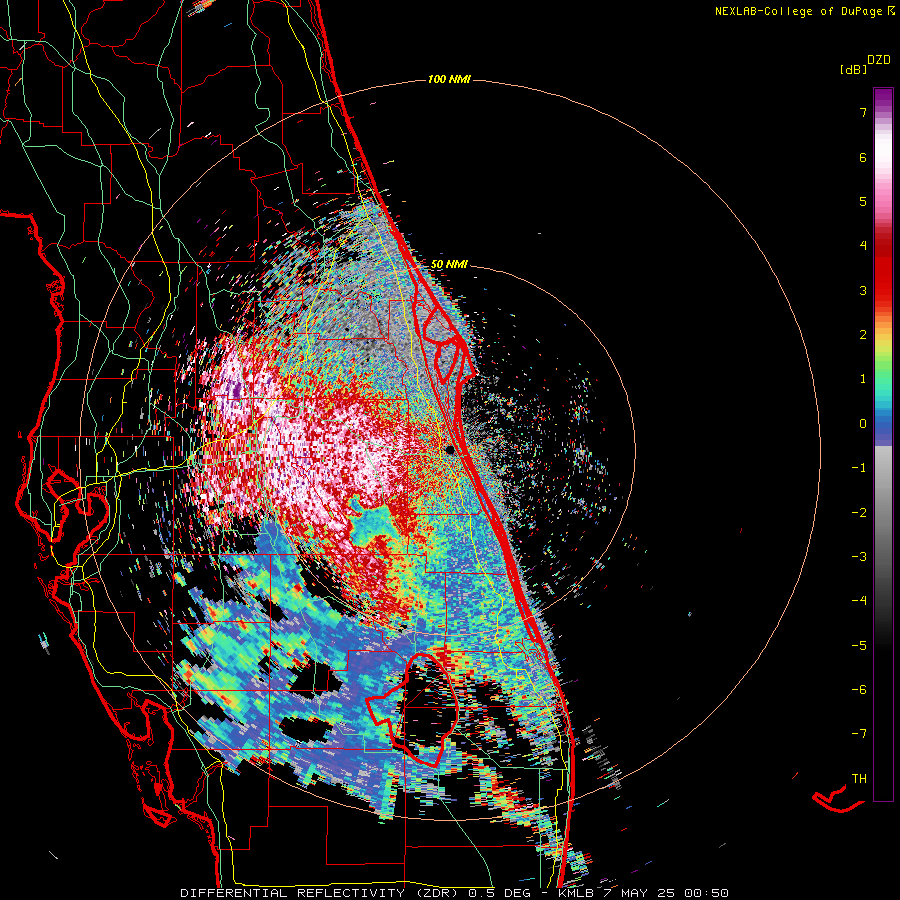Select scale value -4 on the legend
Viewport: 900px width, 900px height.
(x=859, y=601)
